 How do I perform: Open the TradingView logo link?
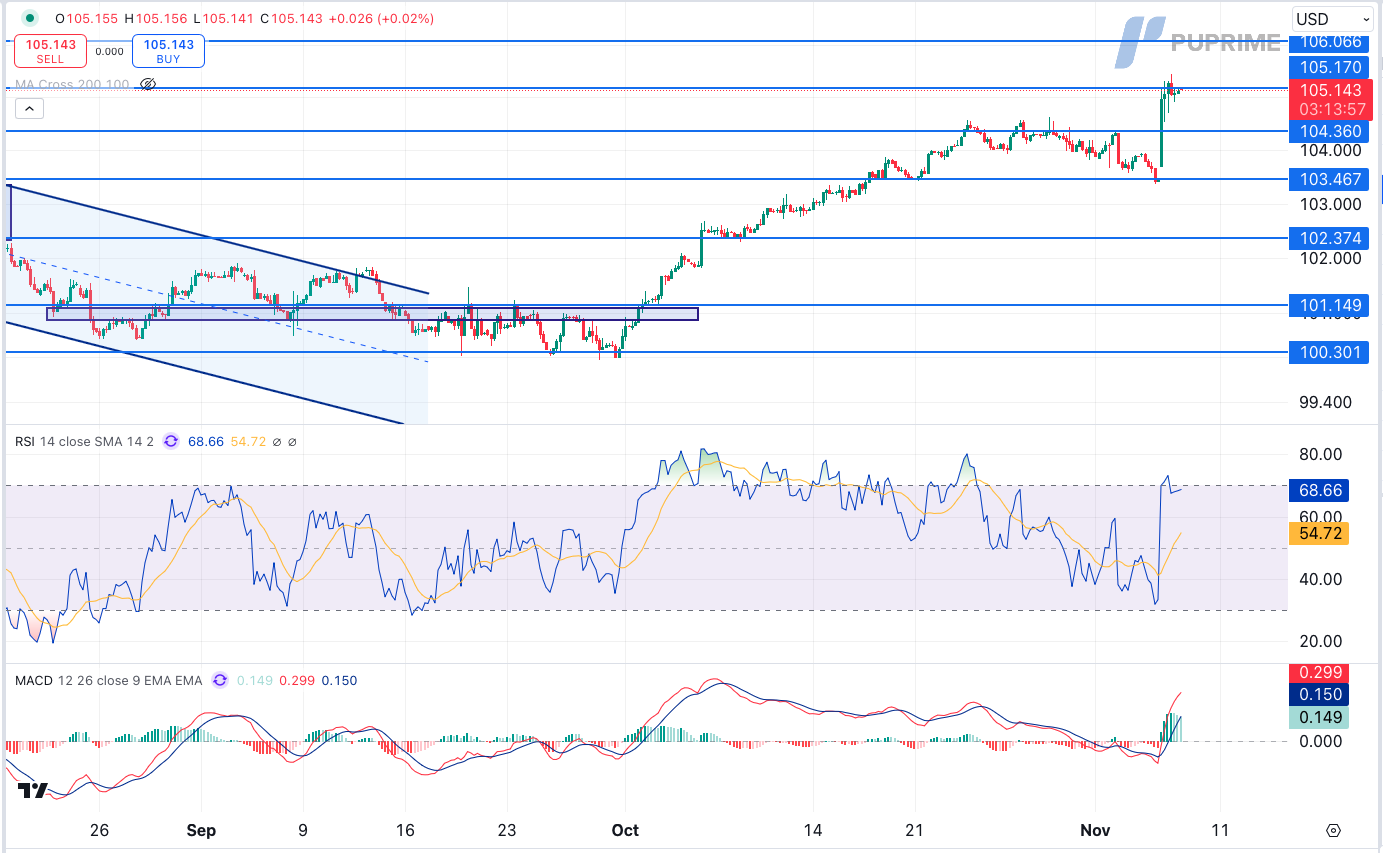coord(33,790)
